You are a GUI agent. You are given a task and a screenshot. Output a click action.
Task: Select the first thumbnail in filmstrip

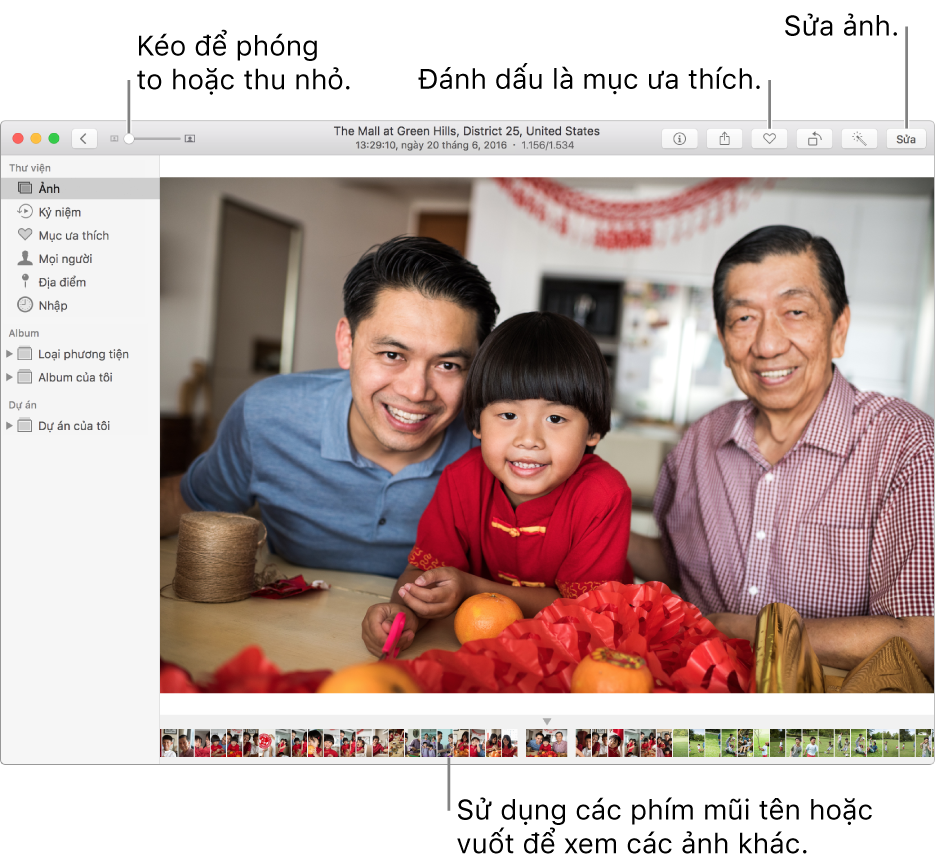pyautogui.click(x=168, y=743)
